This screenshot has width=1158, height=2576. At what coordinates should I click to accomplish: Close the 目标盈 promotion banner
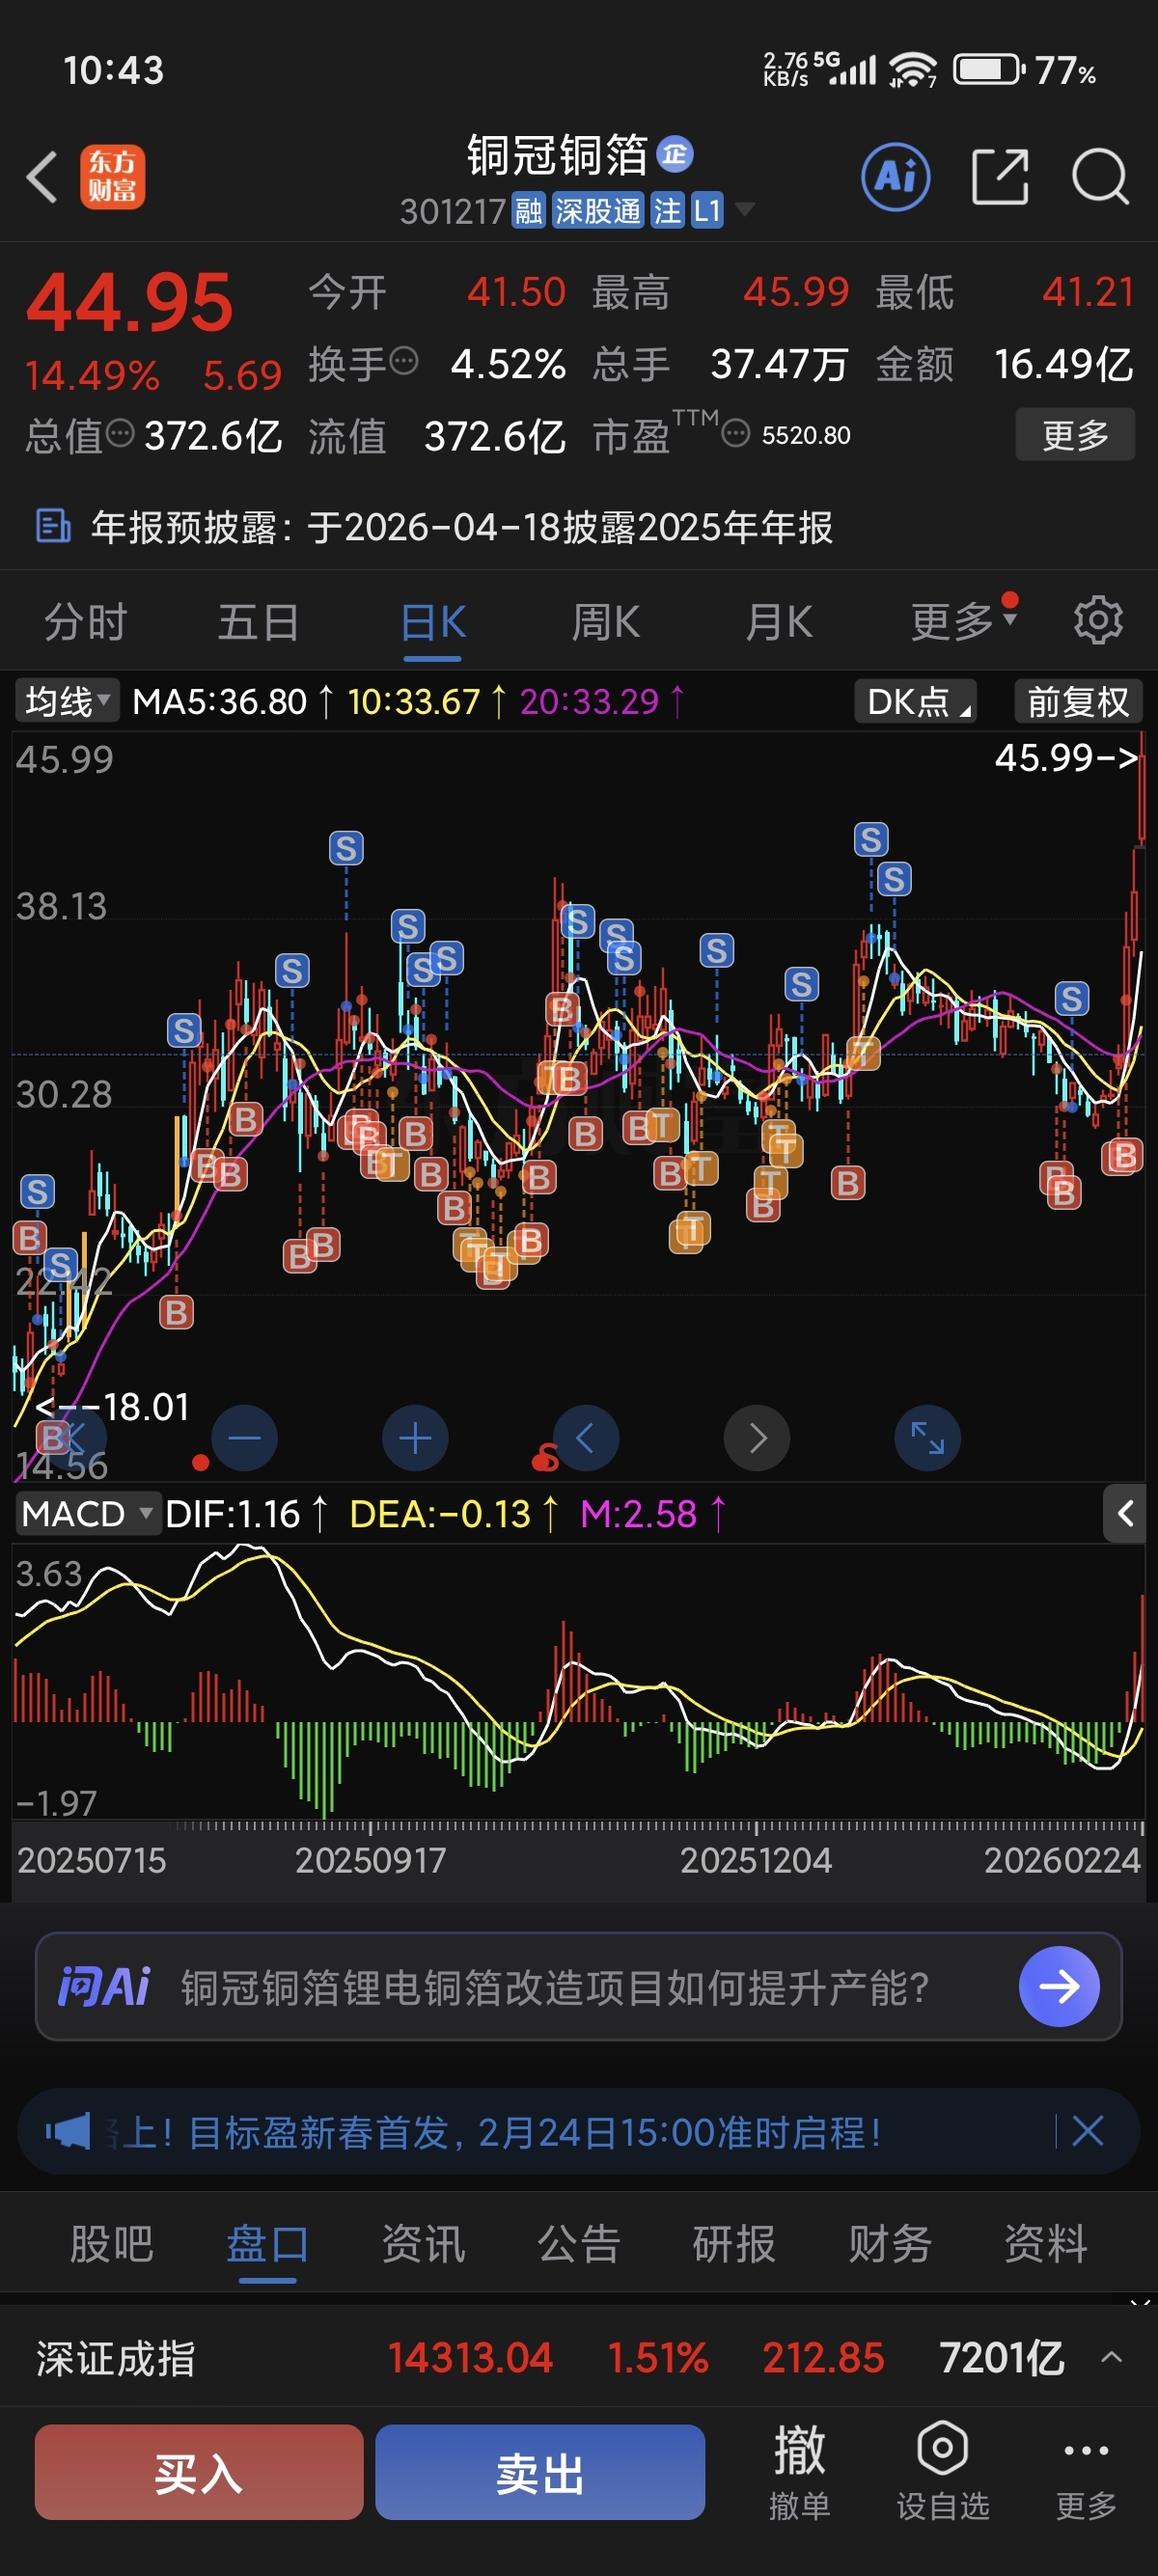(1088, 2131)
